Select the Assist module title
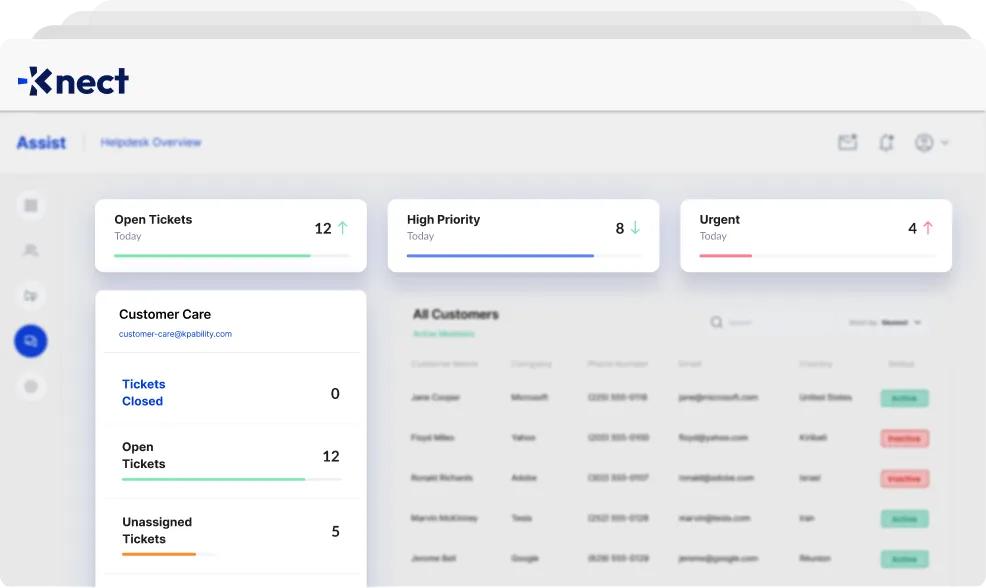Screen dimensions: 986x588 pos(41,143)
